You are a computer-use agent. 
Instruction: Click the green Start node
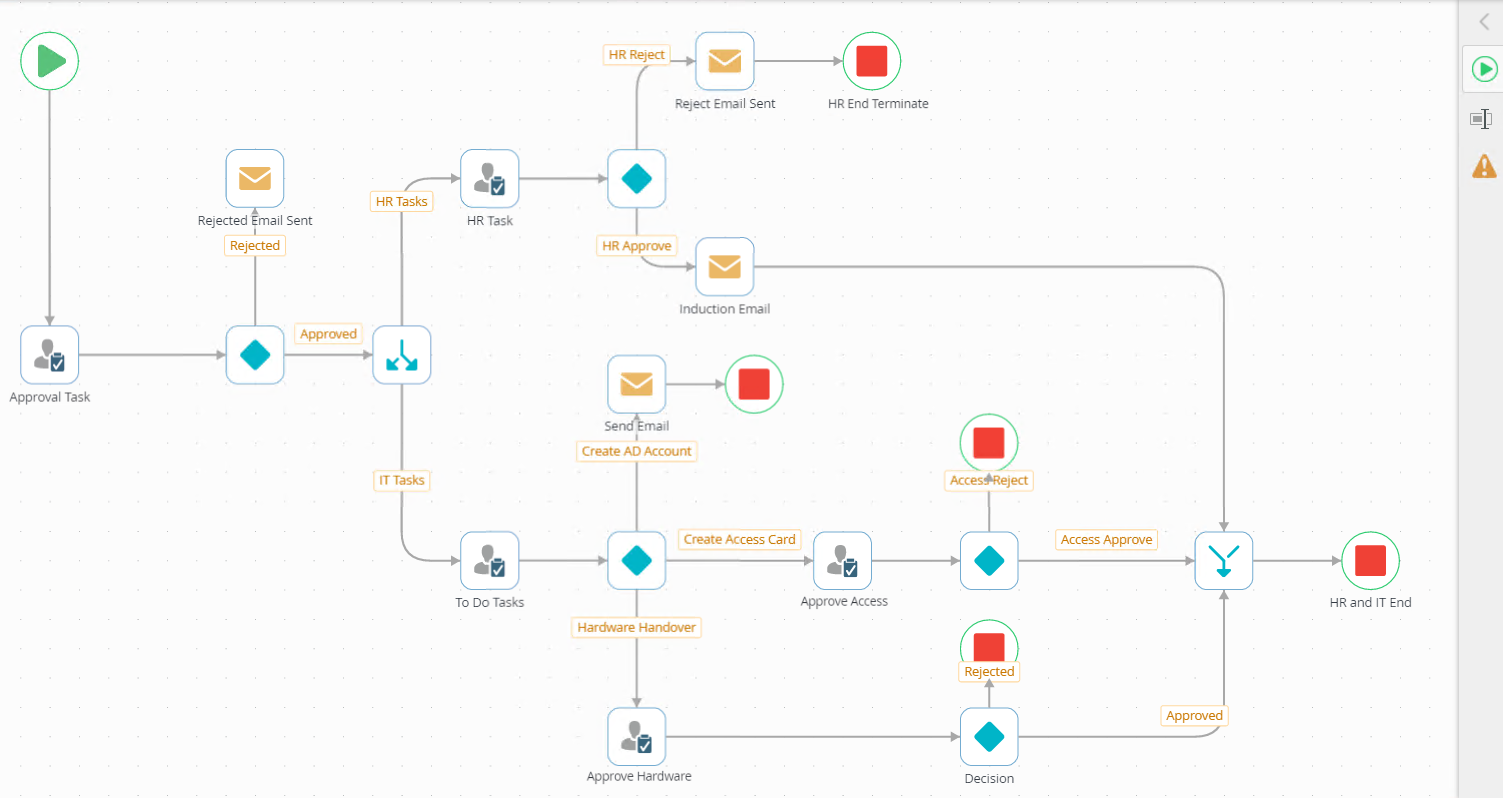click(x=50, y=61)
